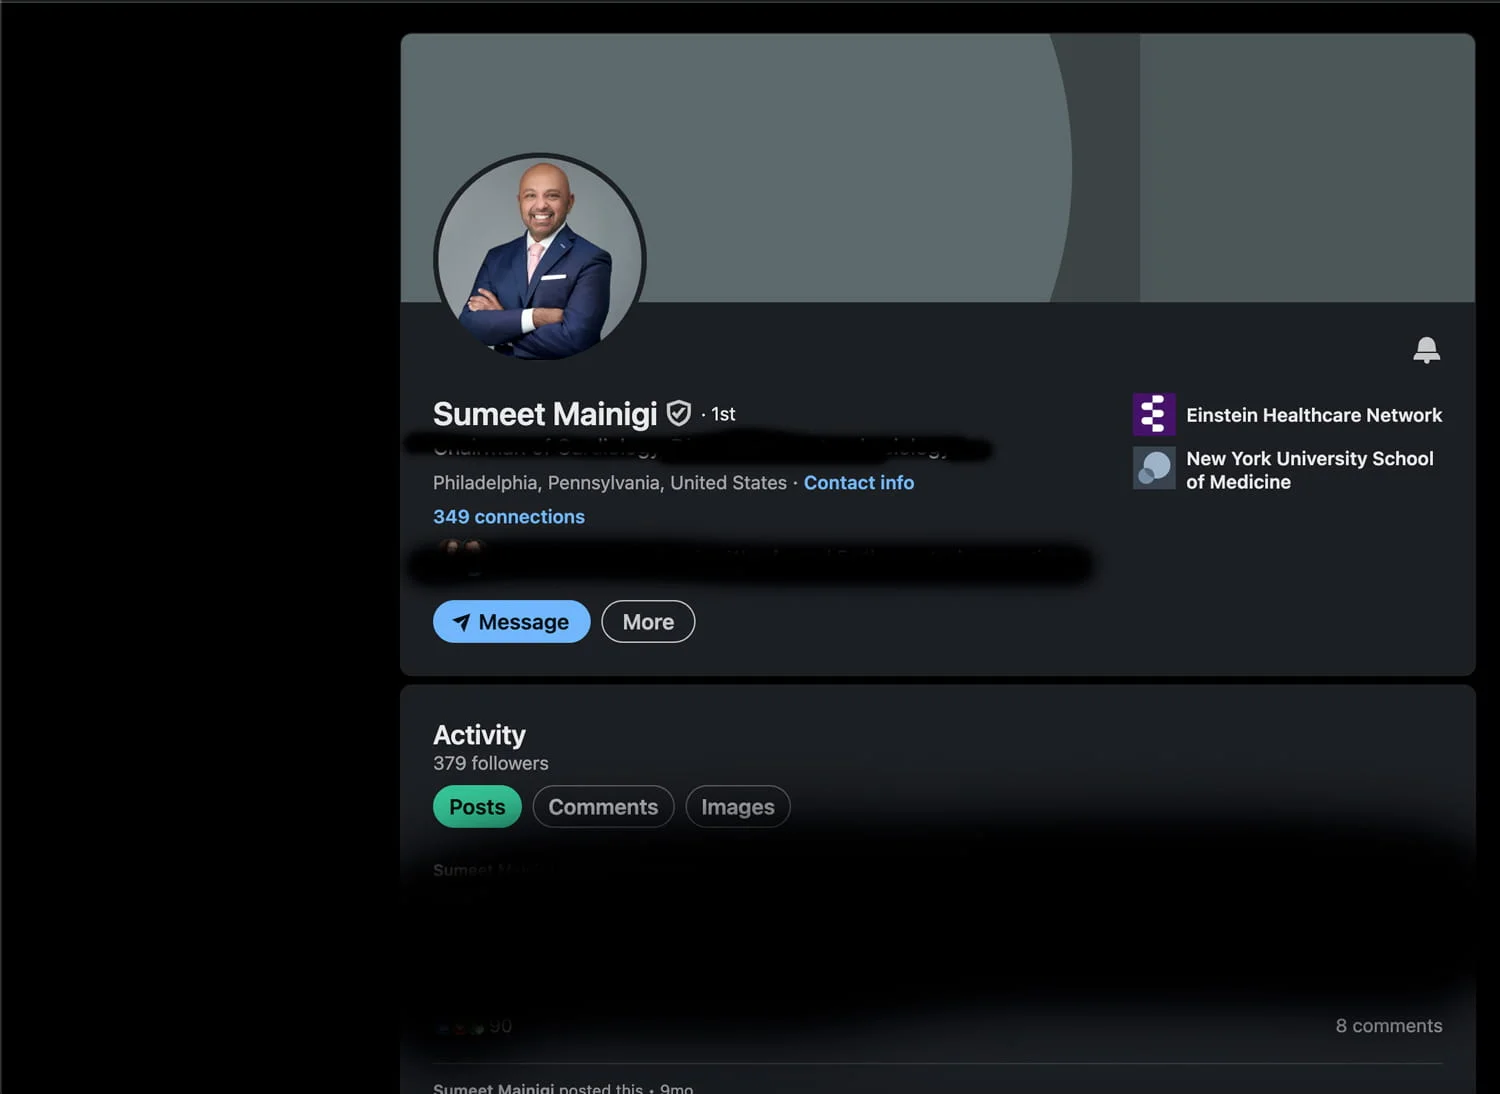The width and height of the screenshot is (1500, 1094).
Task: Click New York University School of Medicine text
Action: pos(1308,470)
